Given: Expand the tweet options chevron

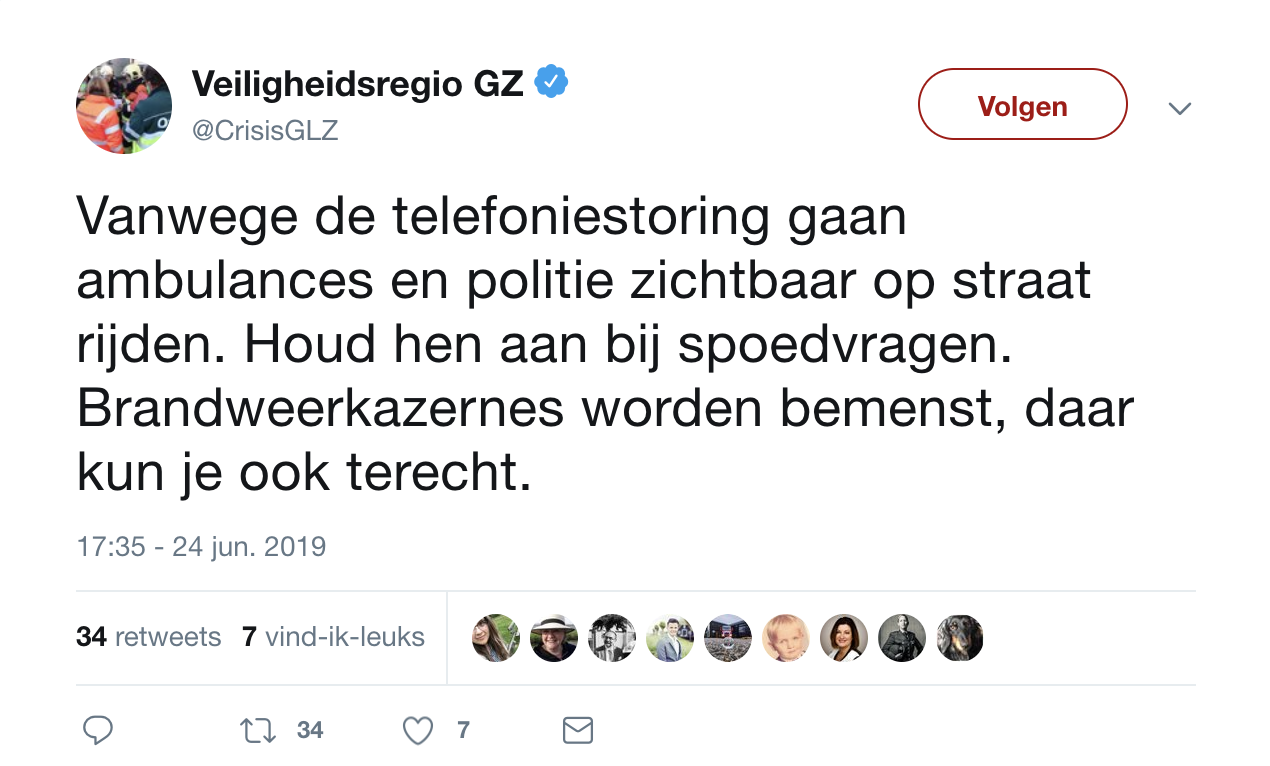Looking at the screenshot, I should tap(1180, 108).
